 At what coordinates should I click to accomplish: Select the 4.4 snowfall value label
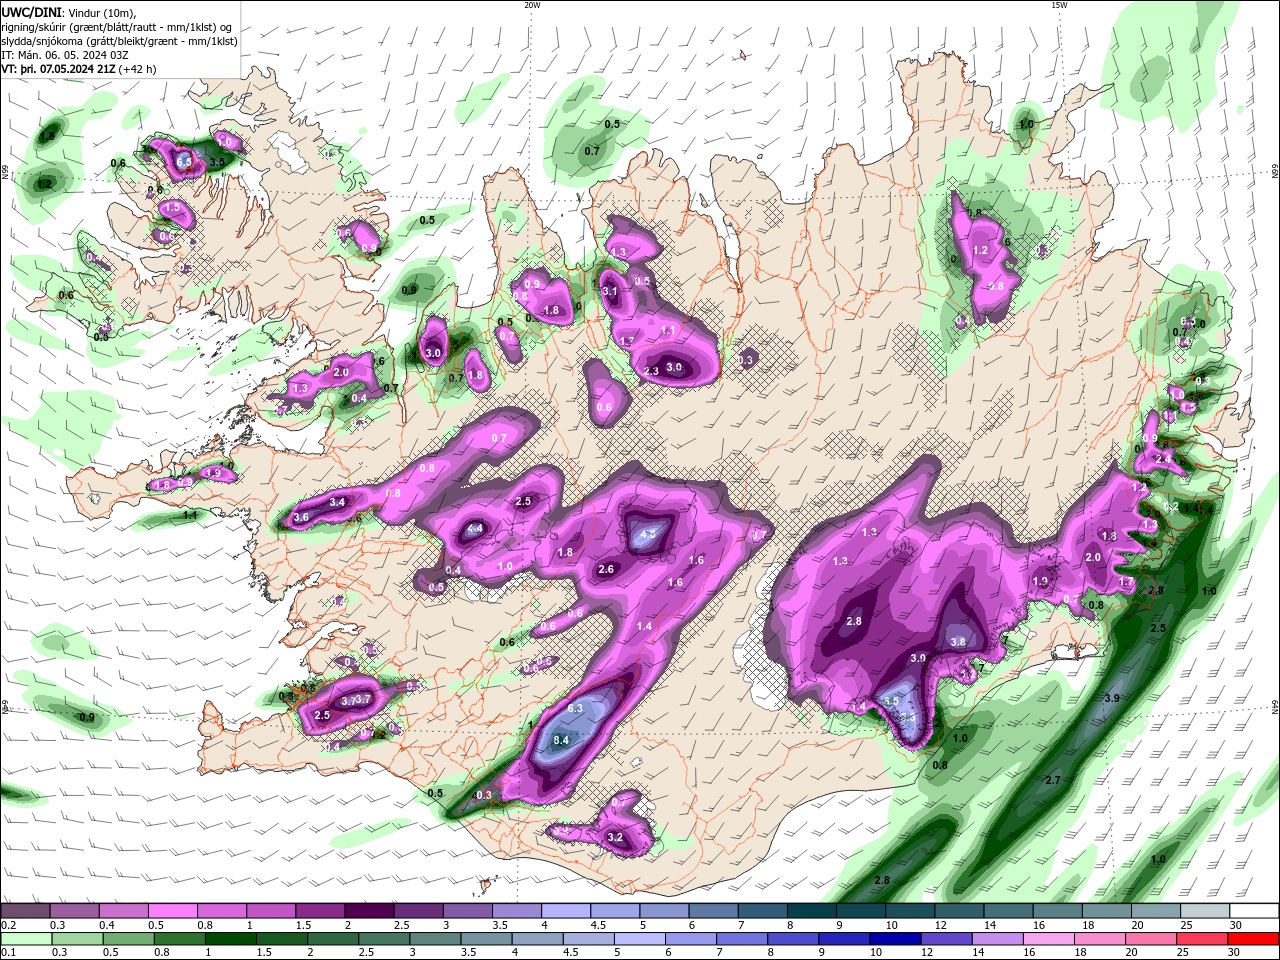tap(475, 528)
